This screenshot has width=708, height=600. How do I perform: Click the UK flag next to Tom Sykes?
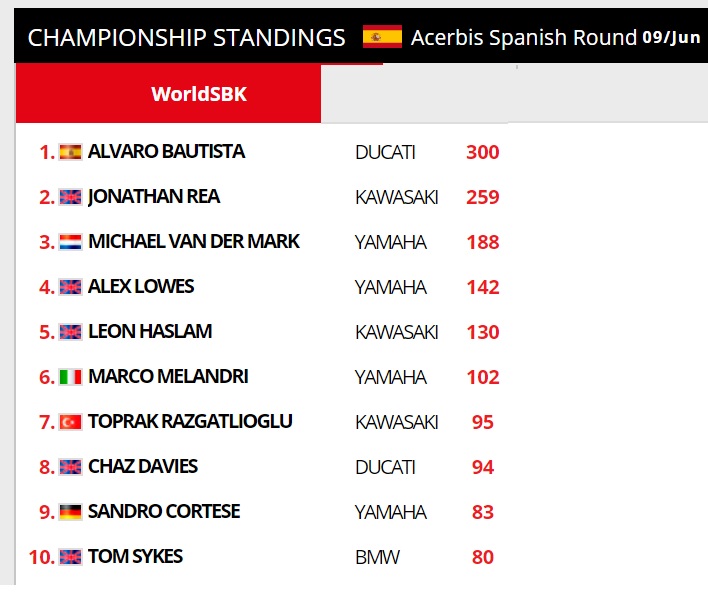(x=70, y=557)
